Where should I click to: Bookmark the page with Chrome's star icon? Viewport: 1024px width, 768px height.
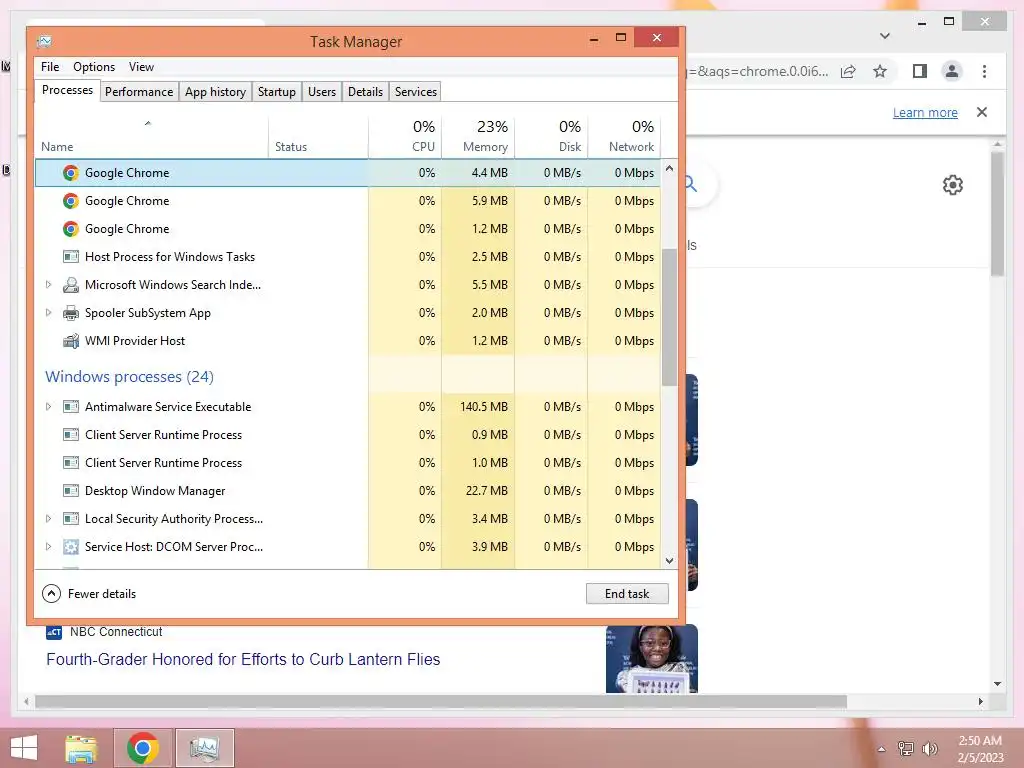[880, 71]
